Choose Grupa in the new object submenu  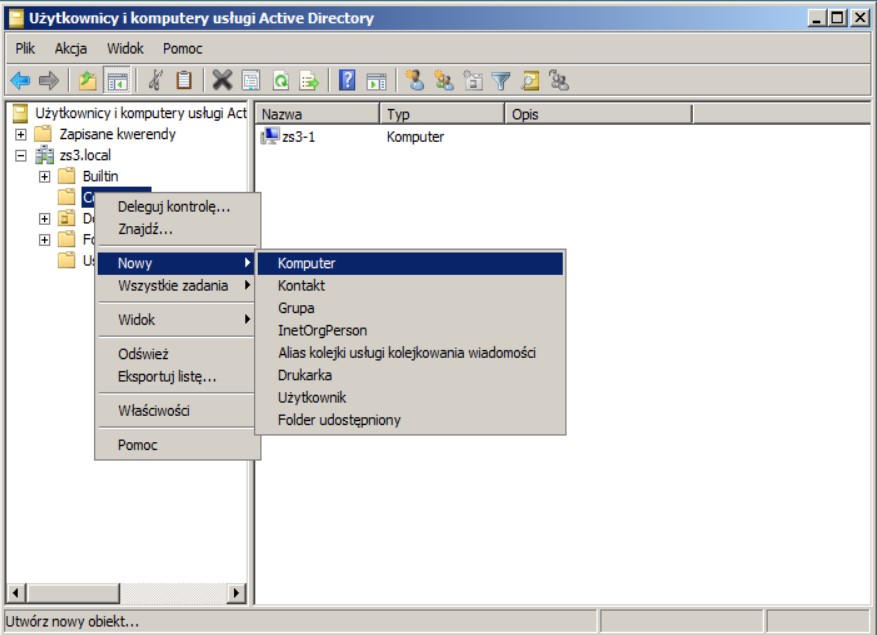296,308
